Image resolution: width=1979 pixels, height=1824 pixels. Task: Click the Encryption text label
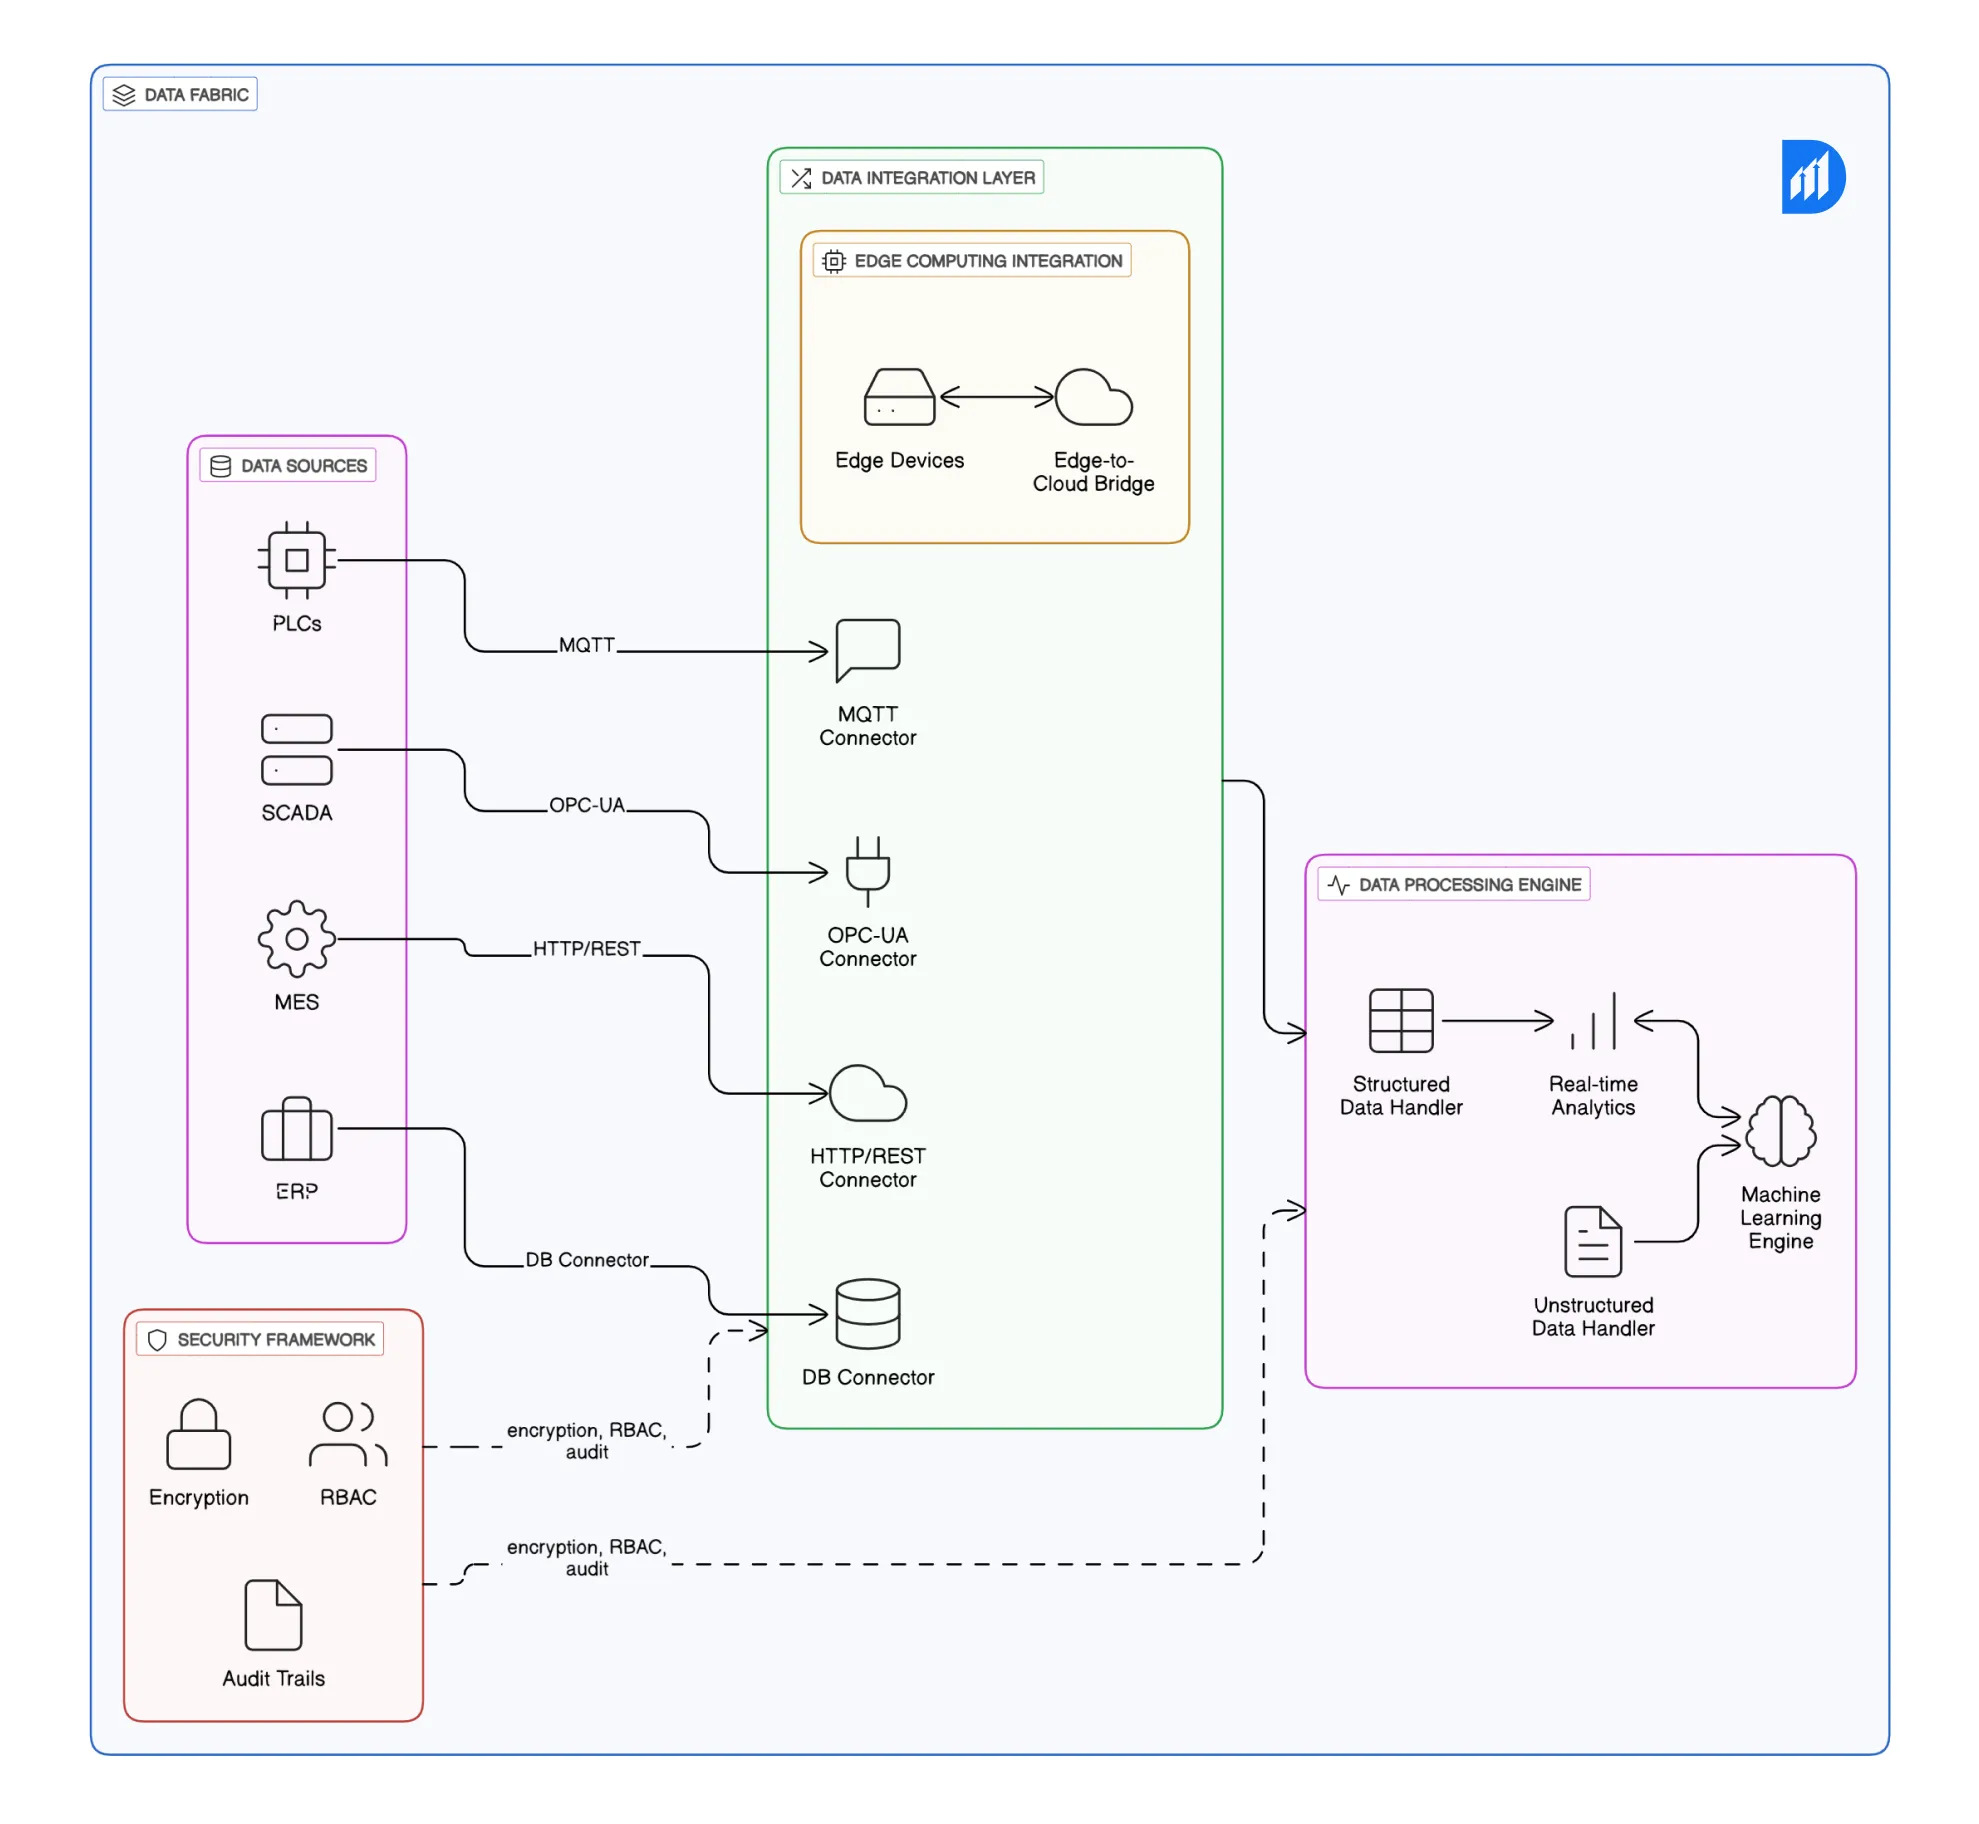[198, 1496]
